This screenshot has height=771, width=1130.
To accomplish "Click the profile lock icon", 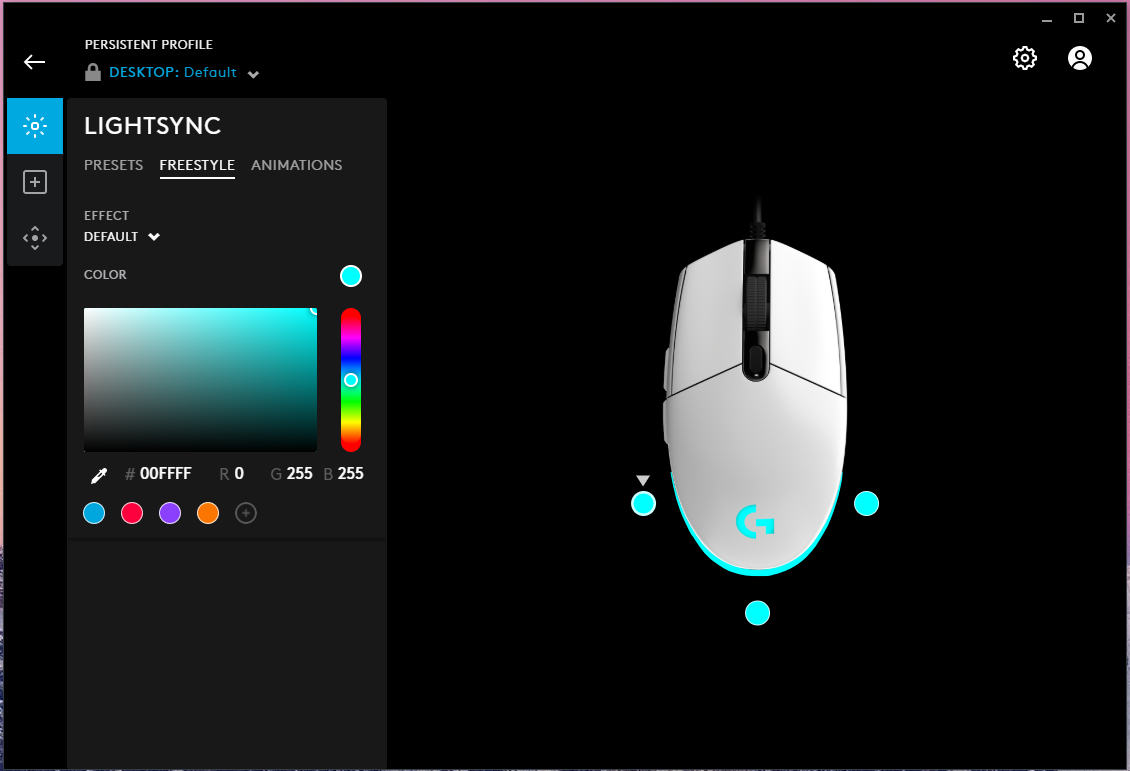I will point(93,72).
